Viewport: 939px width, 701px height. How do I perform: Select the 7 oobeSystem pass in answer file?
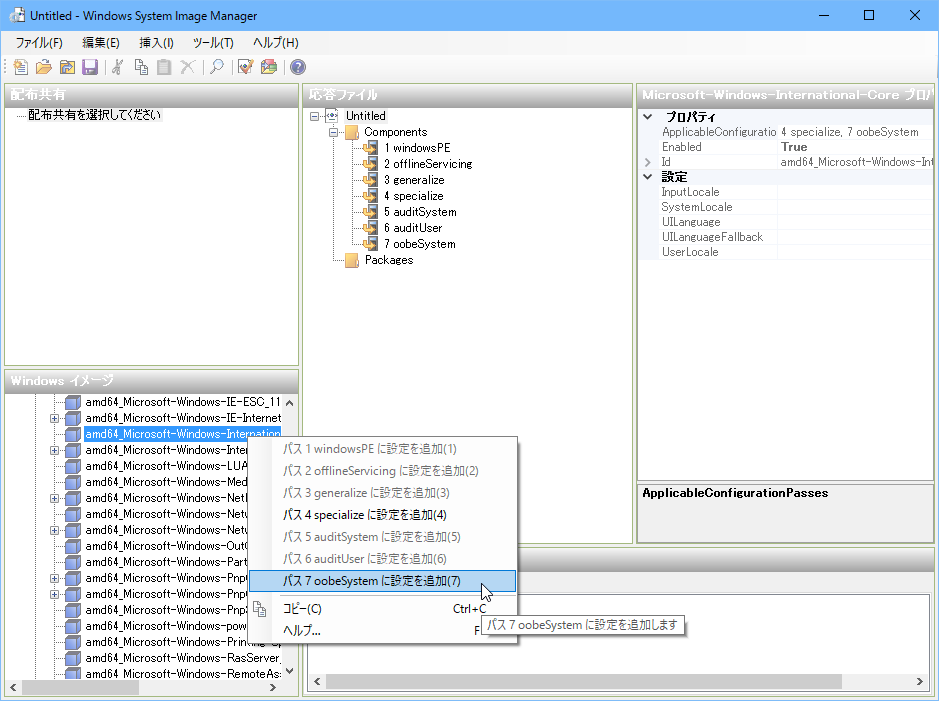pos(419,244)
